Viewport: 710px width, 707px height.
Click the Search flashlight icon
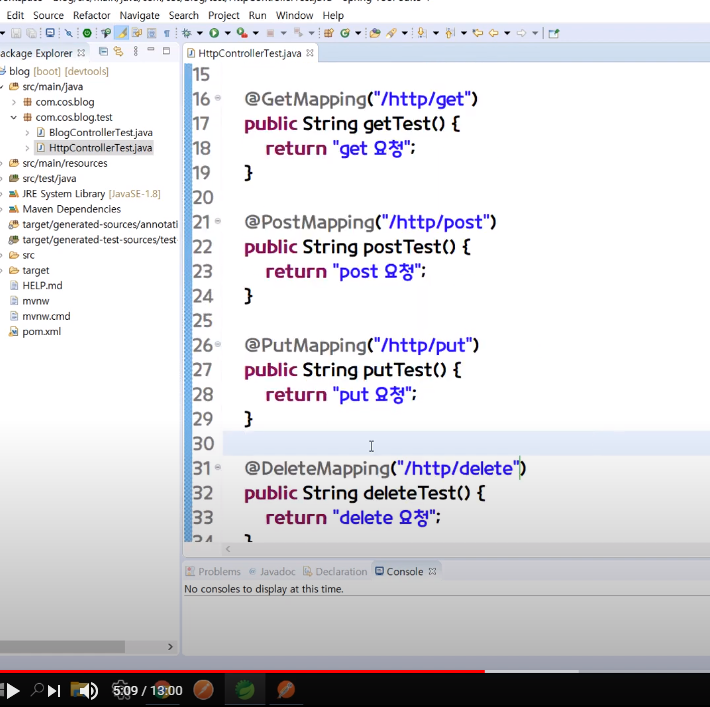point(391,33)
